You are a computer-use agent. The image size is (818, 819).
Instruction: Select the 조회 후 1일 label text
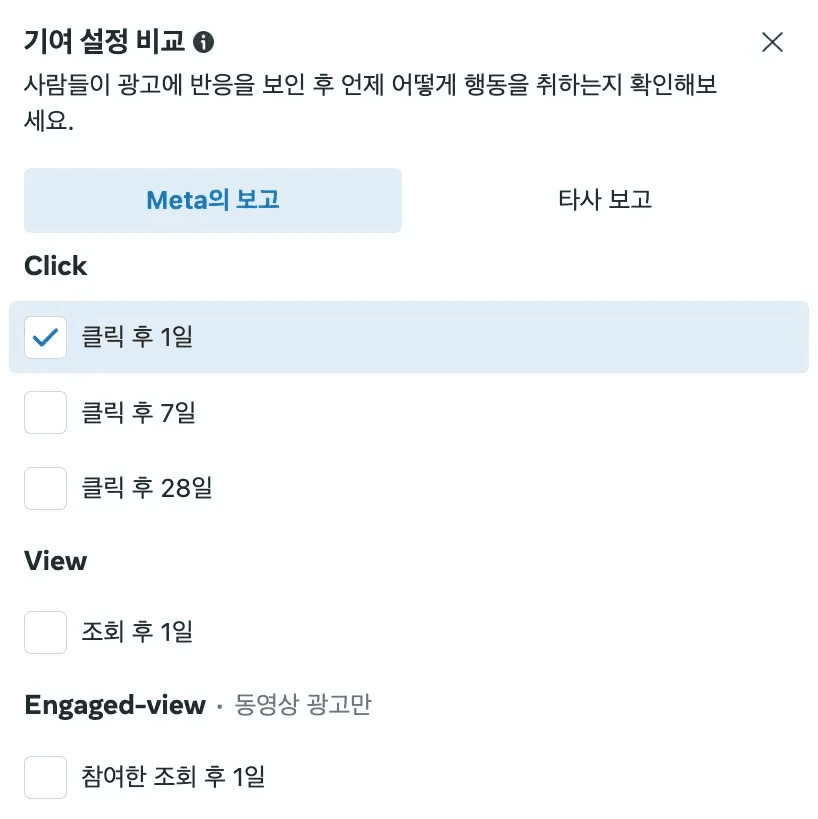pyautogui.click(x=137, y=632)
